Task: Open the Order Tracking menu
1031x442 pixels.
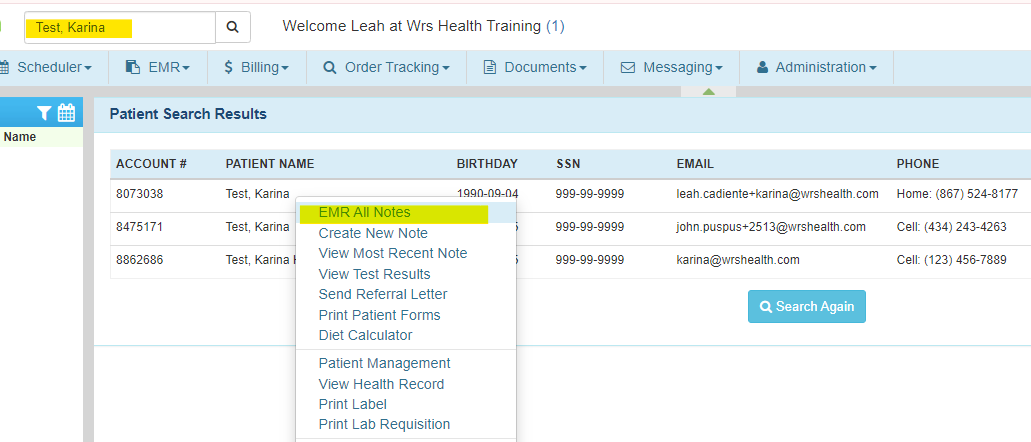Action: [x=386, y=67]
